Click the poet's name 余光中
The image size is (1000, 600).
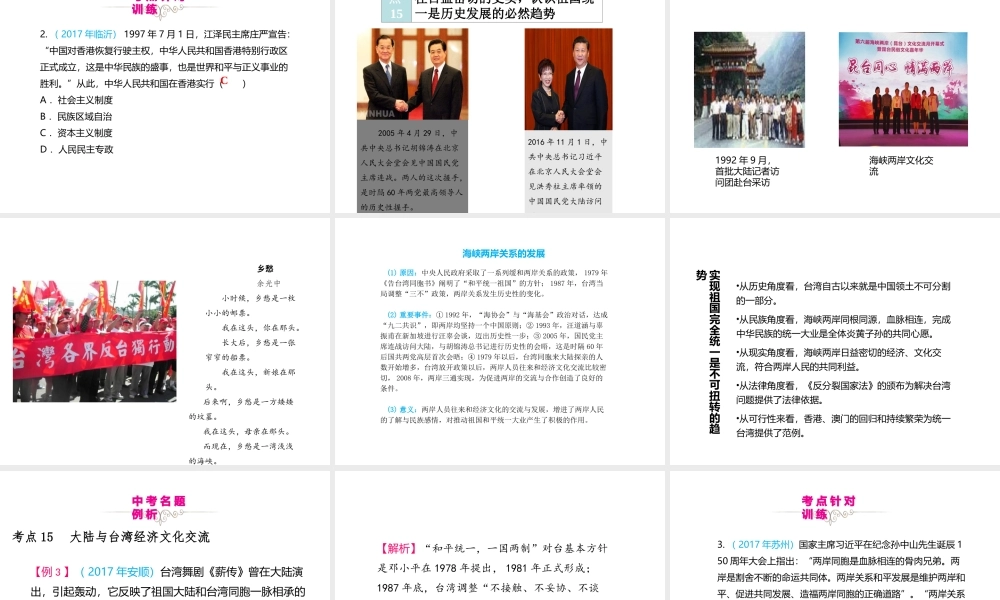click(x=268, y=283)
